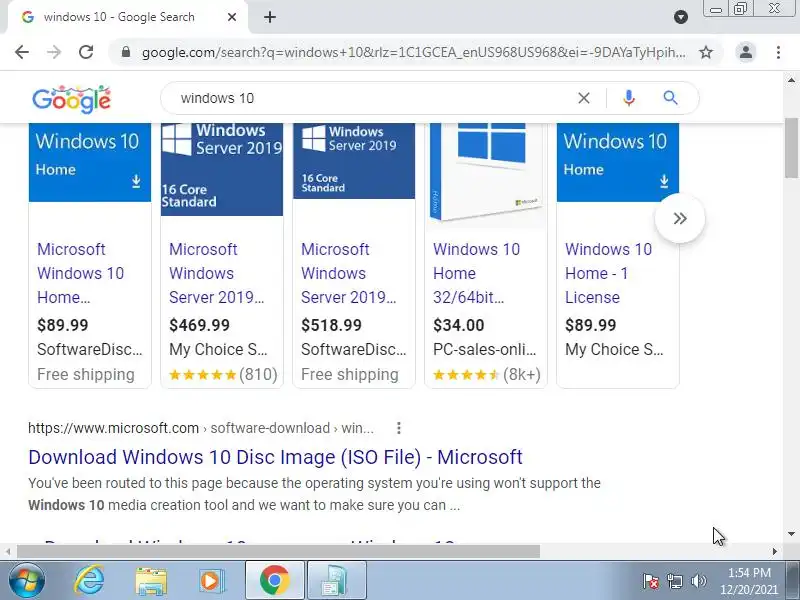Click the circular dropdown icon beside window controls
The height and width of the screenshot is (600, 800).
click(x=681, y=17)
